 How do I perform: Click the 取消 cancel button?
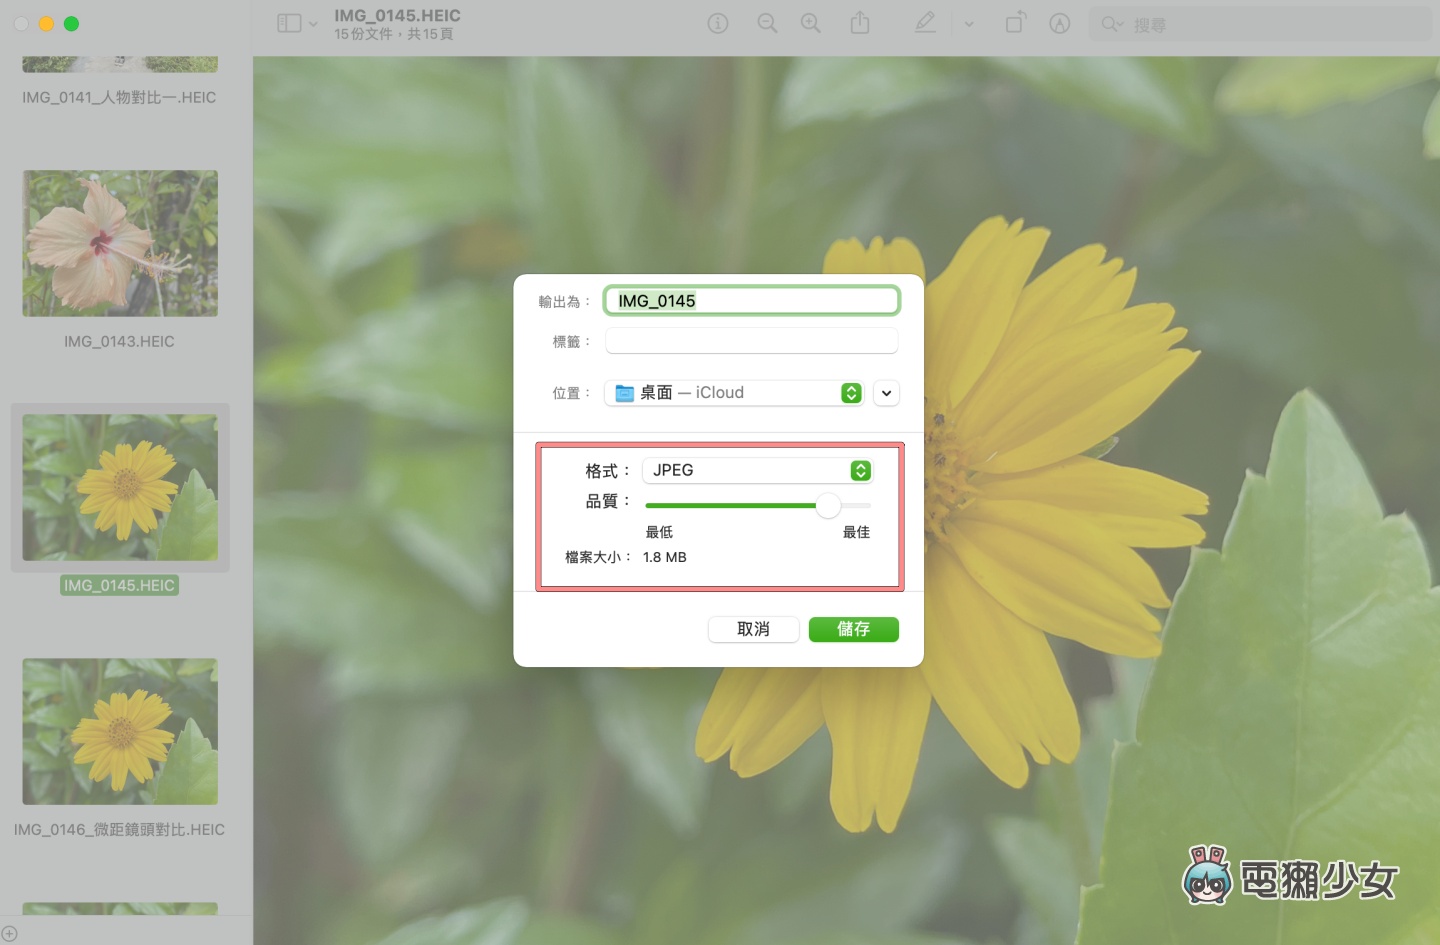pyautogui.click(x=753, y=629)
